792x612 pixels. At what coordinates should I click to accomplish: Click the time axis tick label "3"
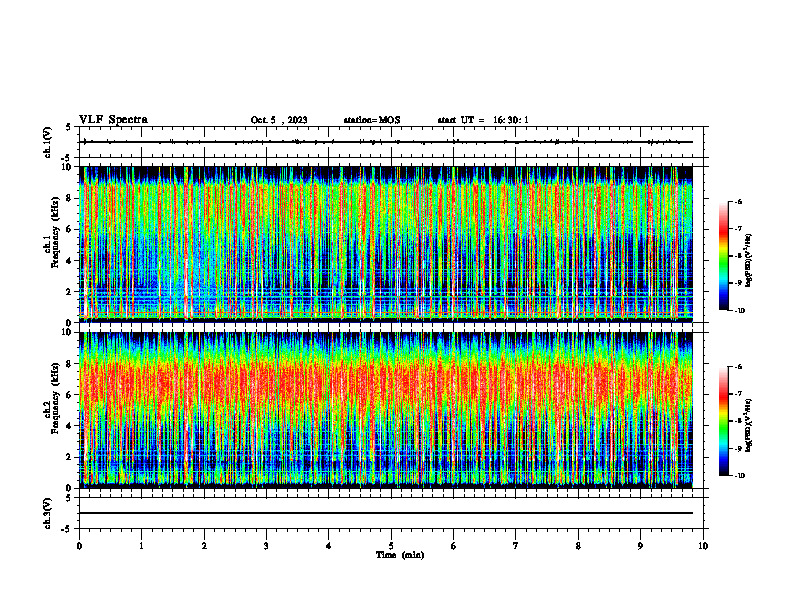[266, 546]
